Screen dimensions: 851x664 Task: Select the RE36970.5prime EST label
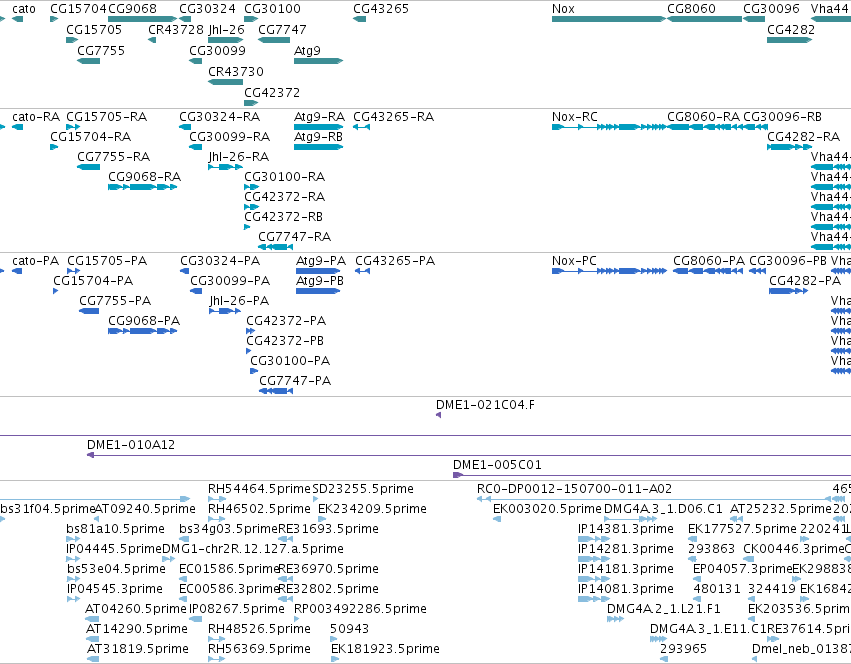point(328,569)
